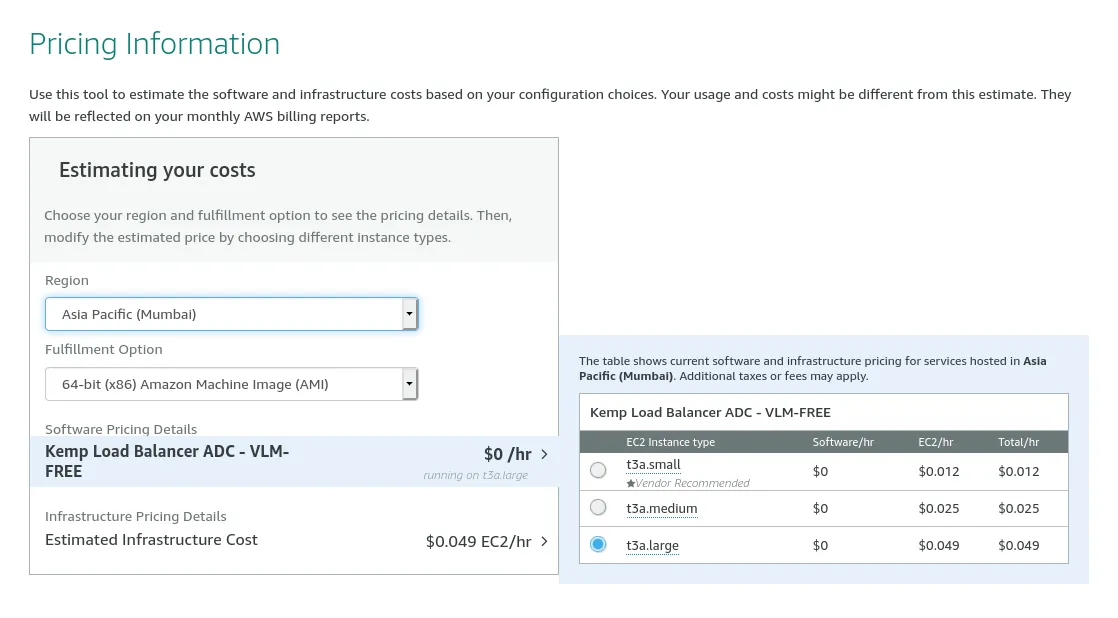1118x618 pixels.
Task: Click the Pricing Information heading
Action: (x=155, y=44)
